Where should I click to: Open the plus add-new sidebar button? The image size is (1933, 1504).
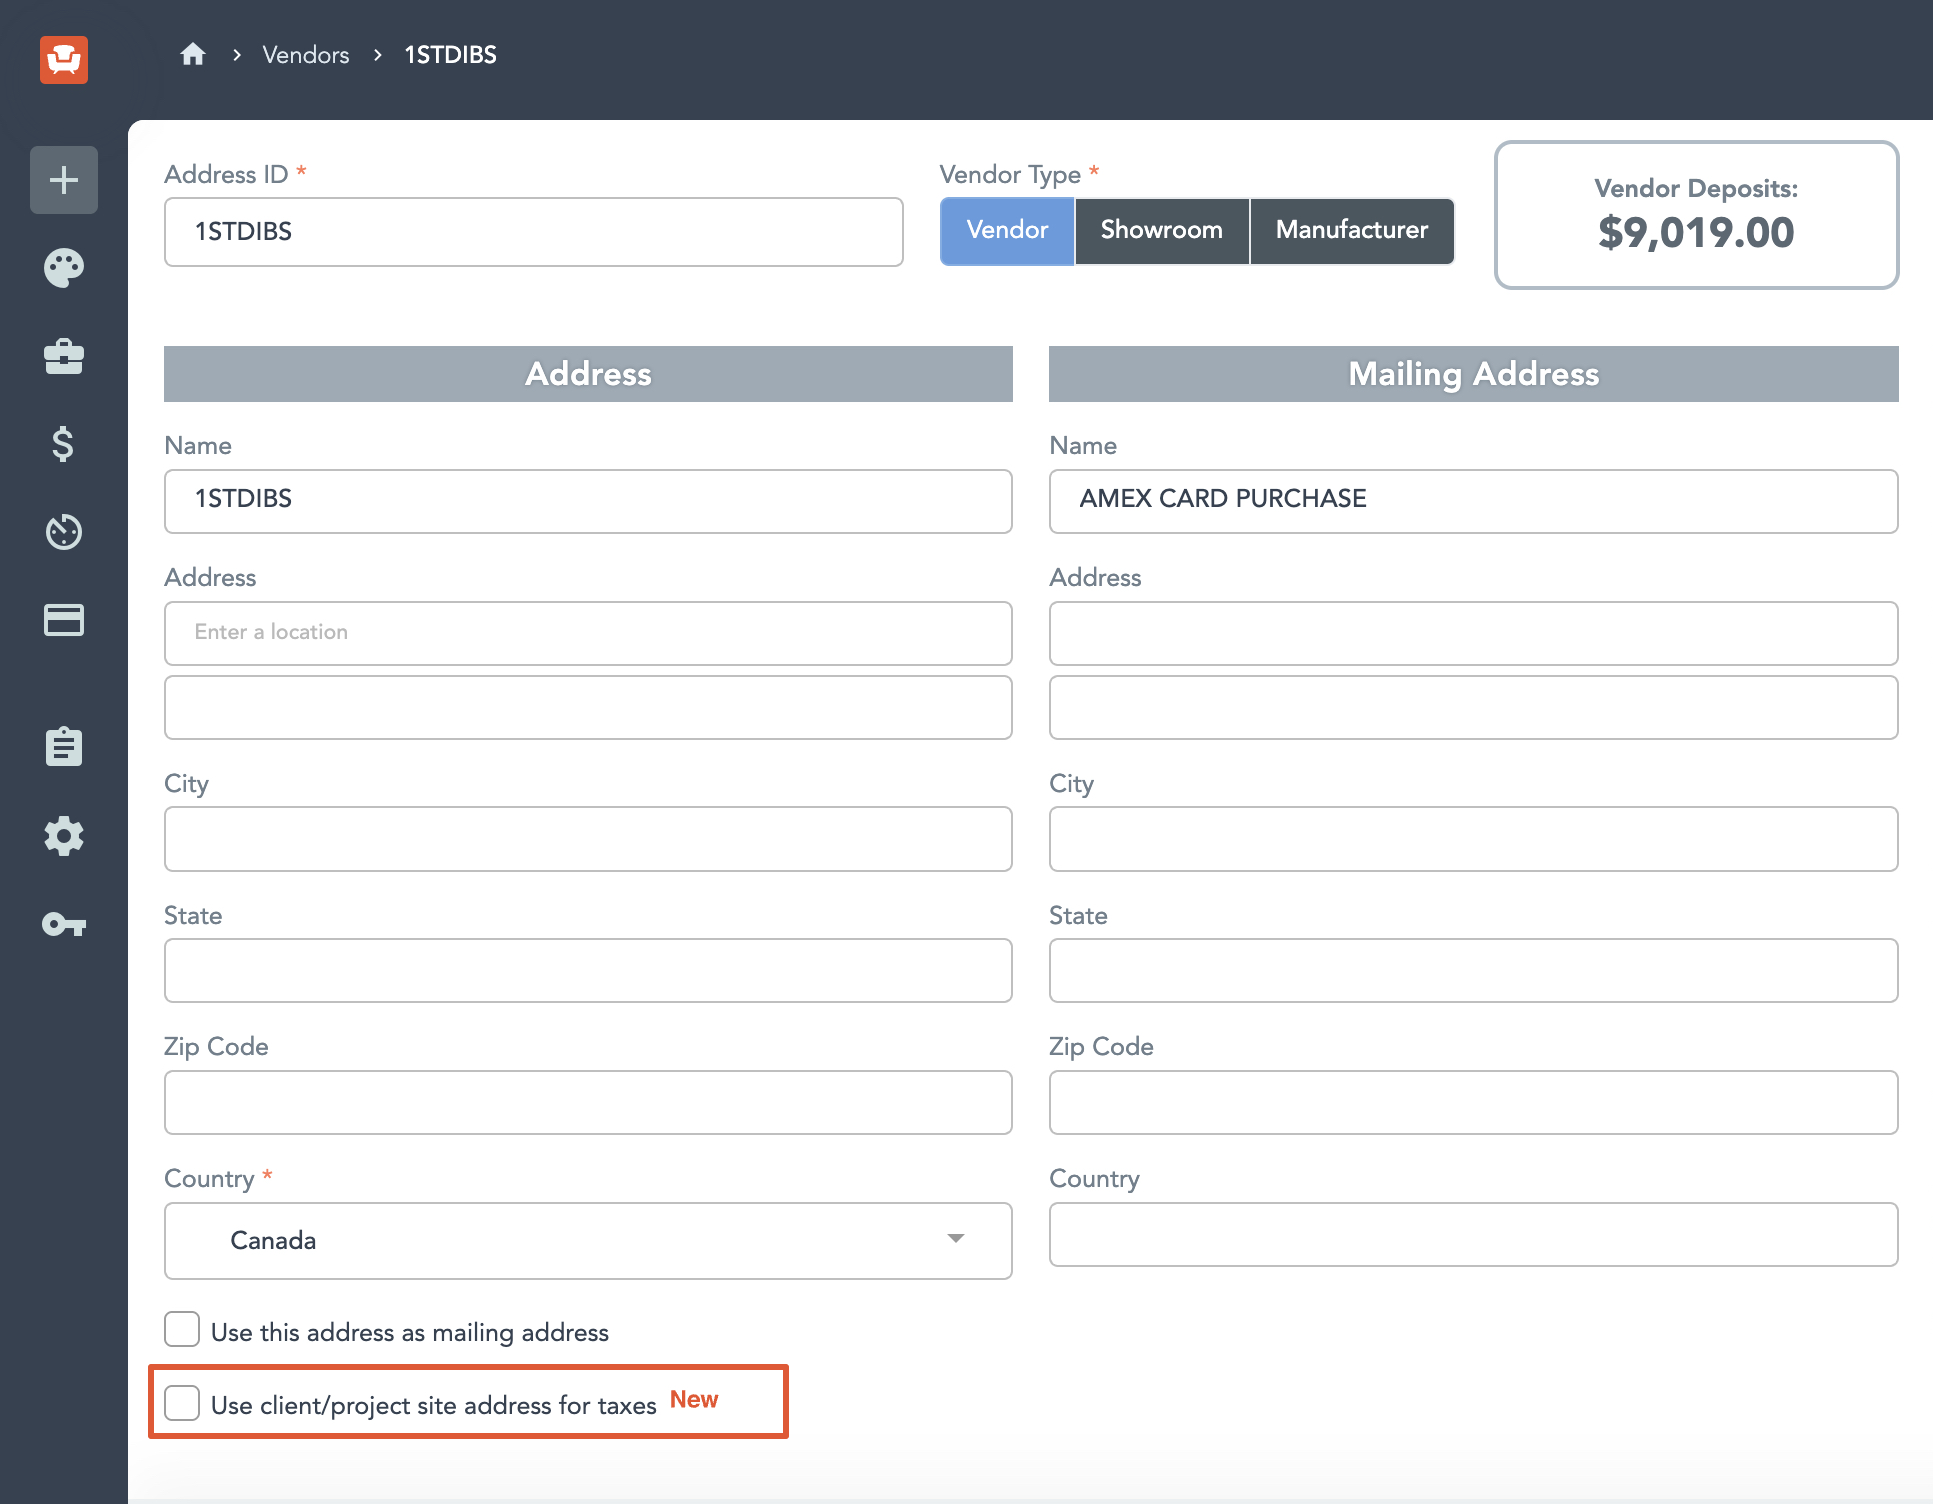[x=64, y=180]
